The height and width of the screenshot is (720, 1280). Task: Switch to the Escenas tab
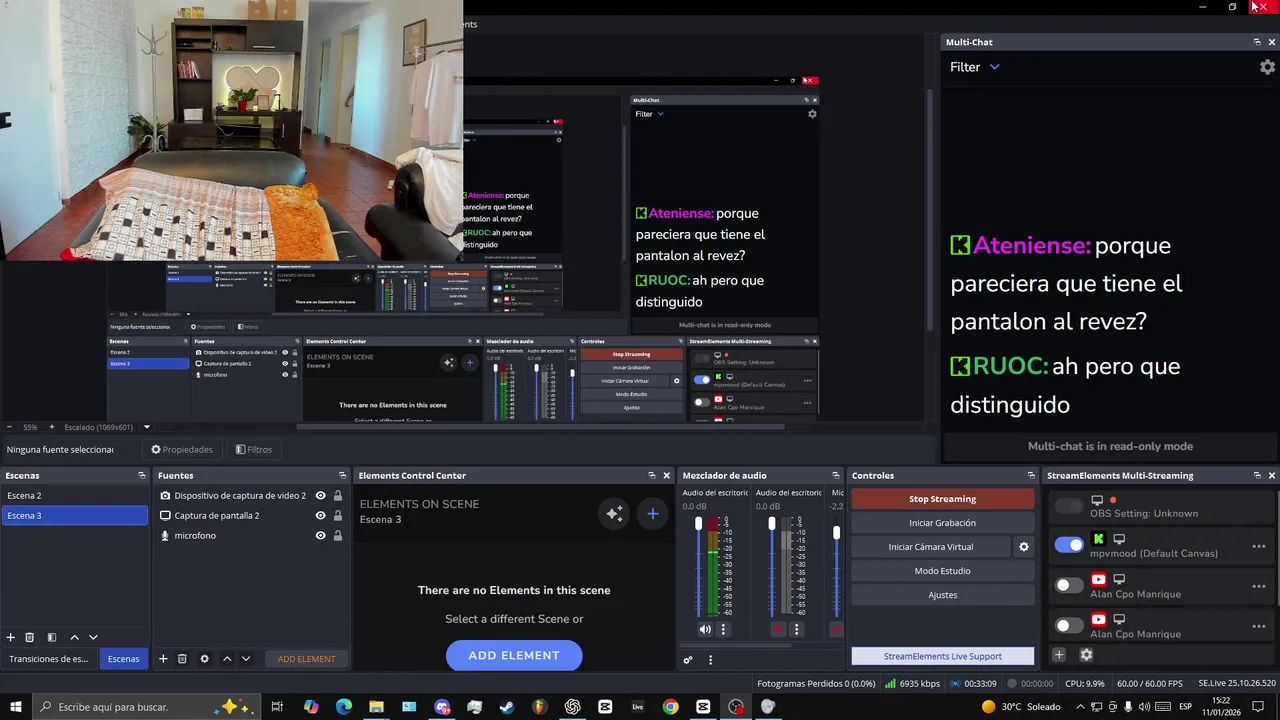pyautogui.click(x=124, y=659)
